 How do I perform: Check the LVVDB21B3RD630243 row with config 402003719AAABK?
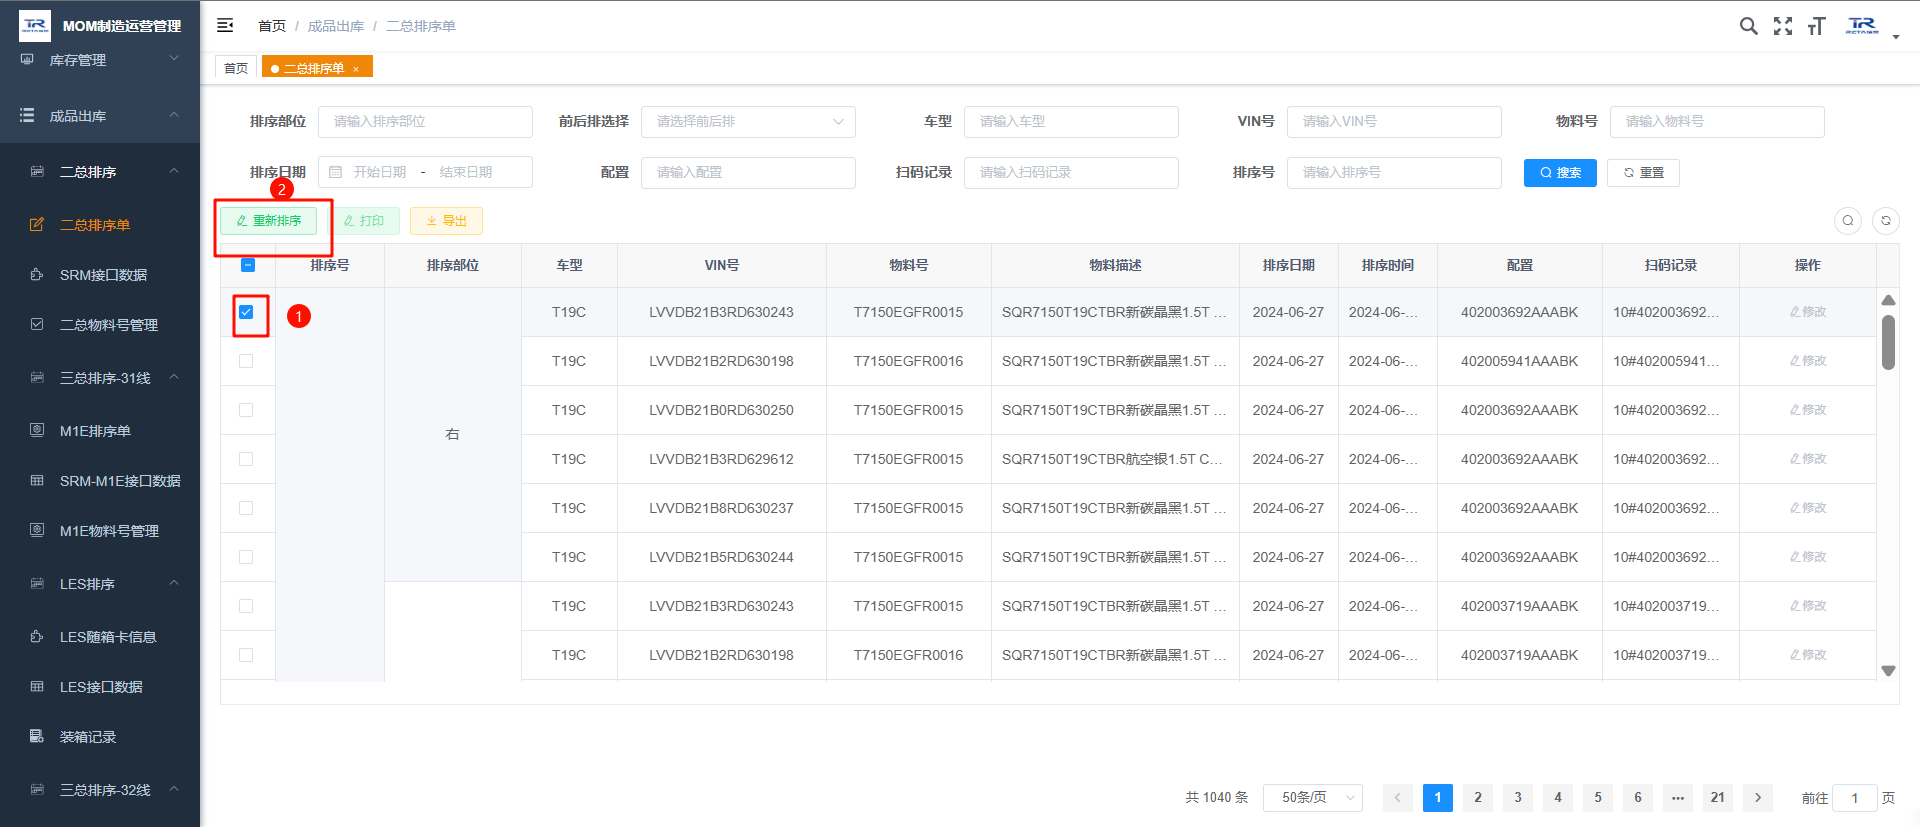coord(246,606)
